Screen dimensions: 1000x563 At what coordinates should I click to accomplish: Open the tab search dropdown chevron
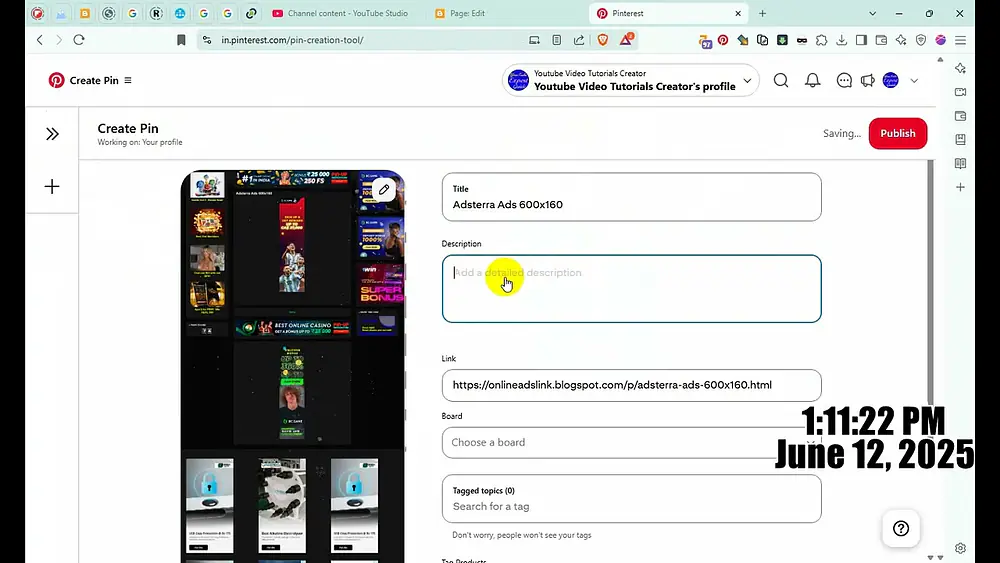(x=872, y=13)
